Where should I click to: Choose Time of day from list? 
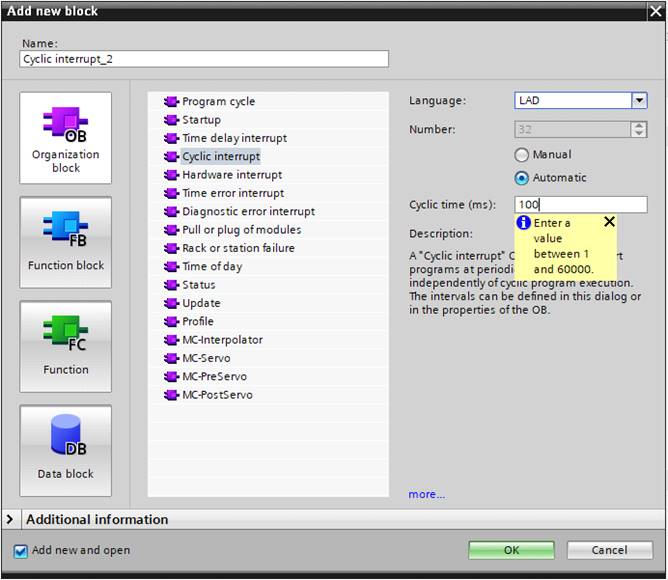212,266
